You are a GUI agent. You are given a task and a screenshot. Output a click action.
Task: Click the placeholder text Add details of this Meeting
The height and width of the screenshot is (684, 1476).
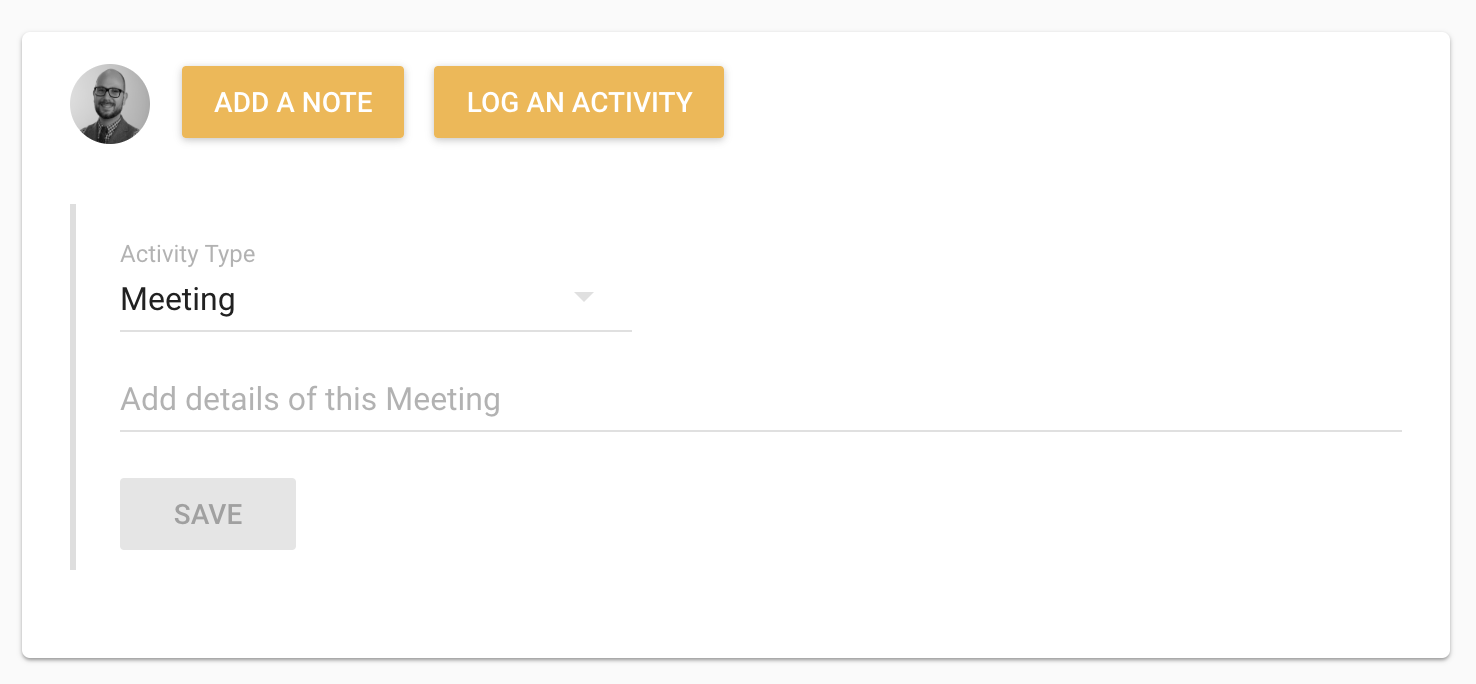point(310,400)
